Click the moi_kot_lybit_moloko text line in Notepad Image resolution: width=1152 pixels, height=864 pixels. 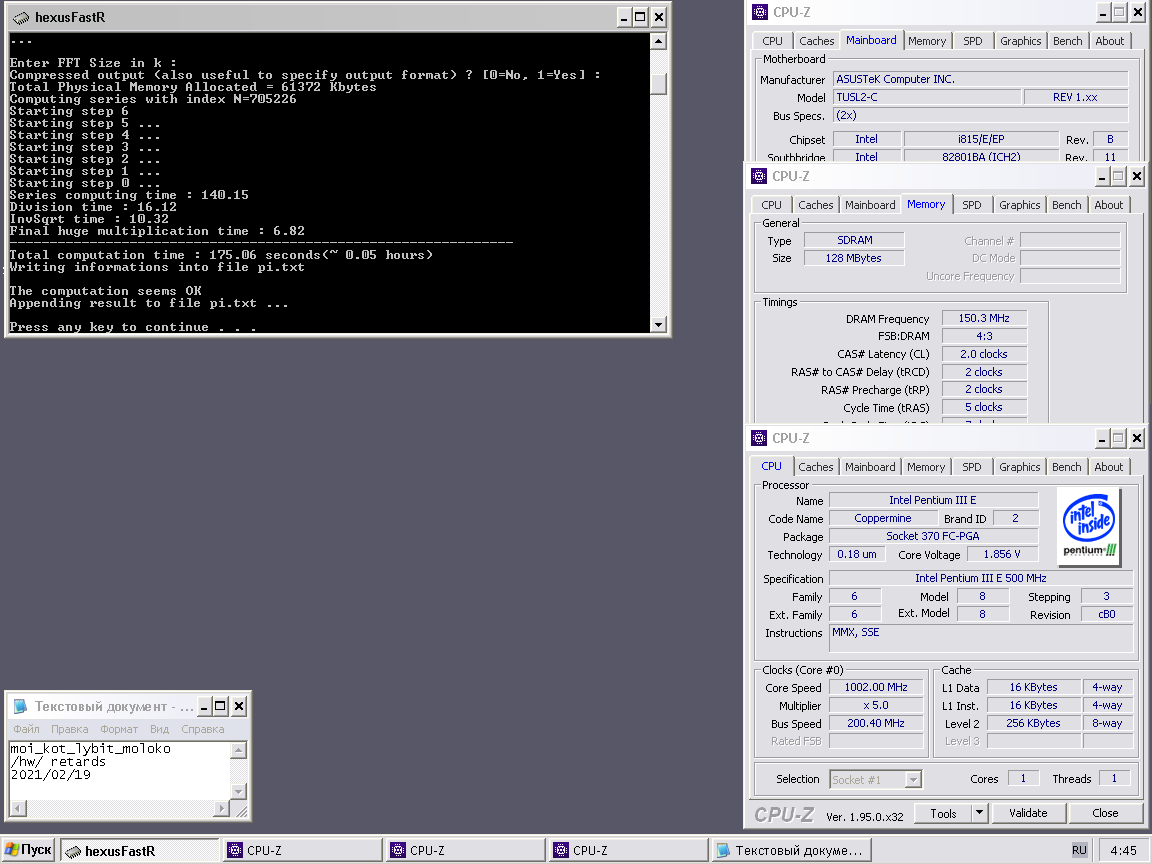[90, 749]
